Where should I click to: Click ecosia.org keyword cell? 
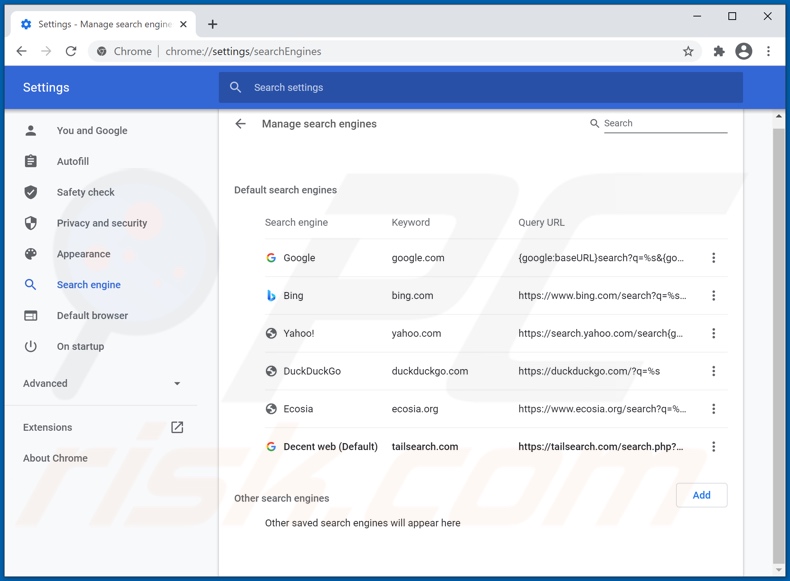tap(415, 409)
